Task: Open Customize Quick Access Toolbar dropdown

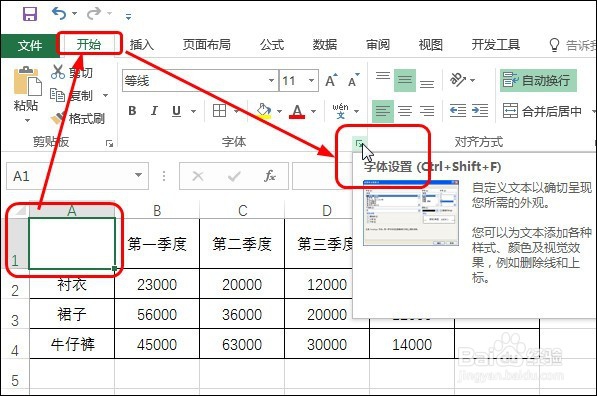Action: [128, 16]
